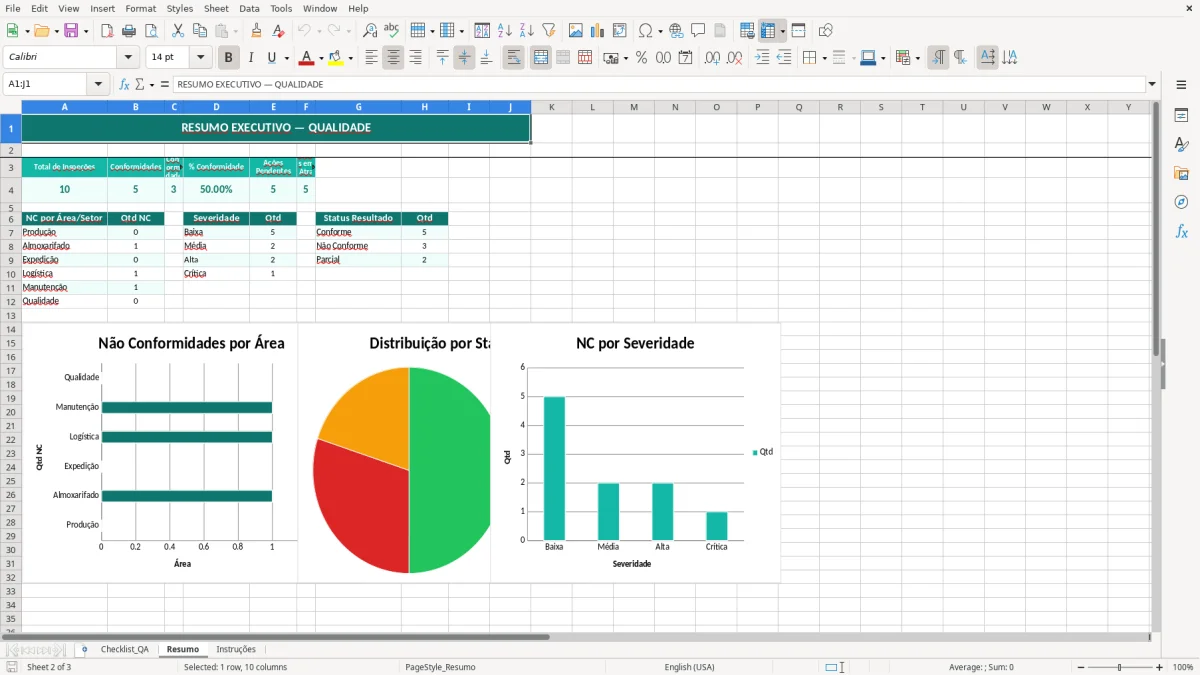
Task: Click English (USA) language in status bar
Action: click(x=689, y=667)
